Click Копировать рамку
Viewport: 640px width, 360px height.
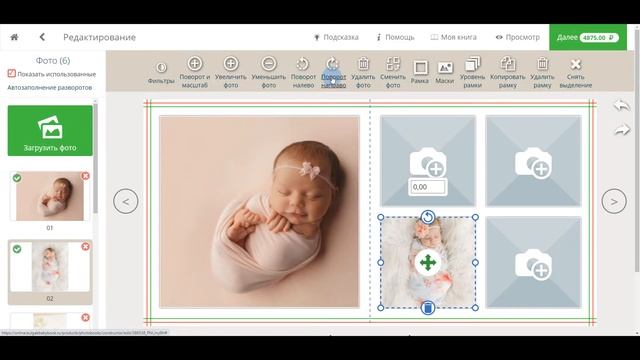pos(507,72)
